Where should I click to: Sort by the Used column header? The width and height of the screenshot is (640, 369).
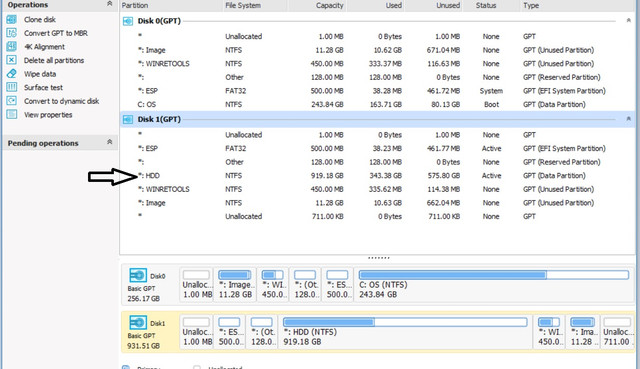pyautogui.click(x=393, y=6)
